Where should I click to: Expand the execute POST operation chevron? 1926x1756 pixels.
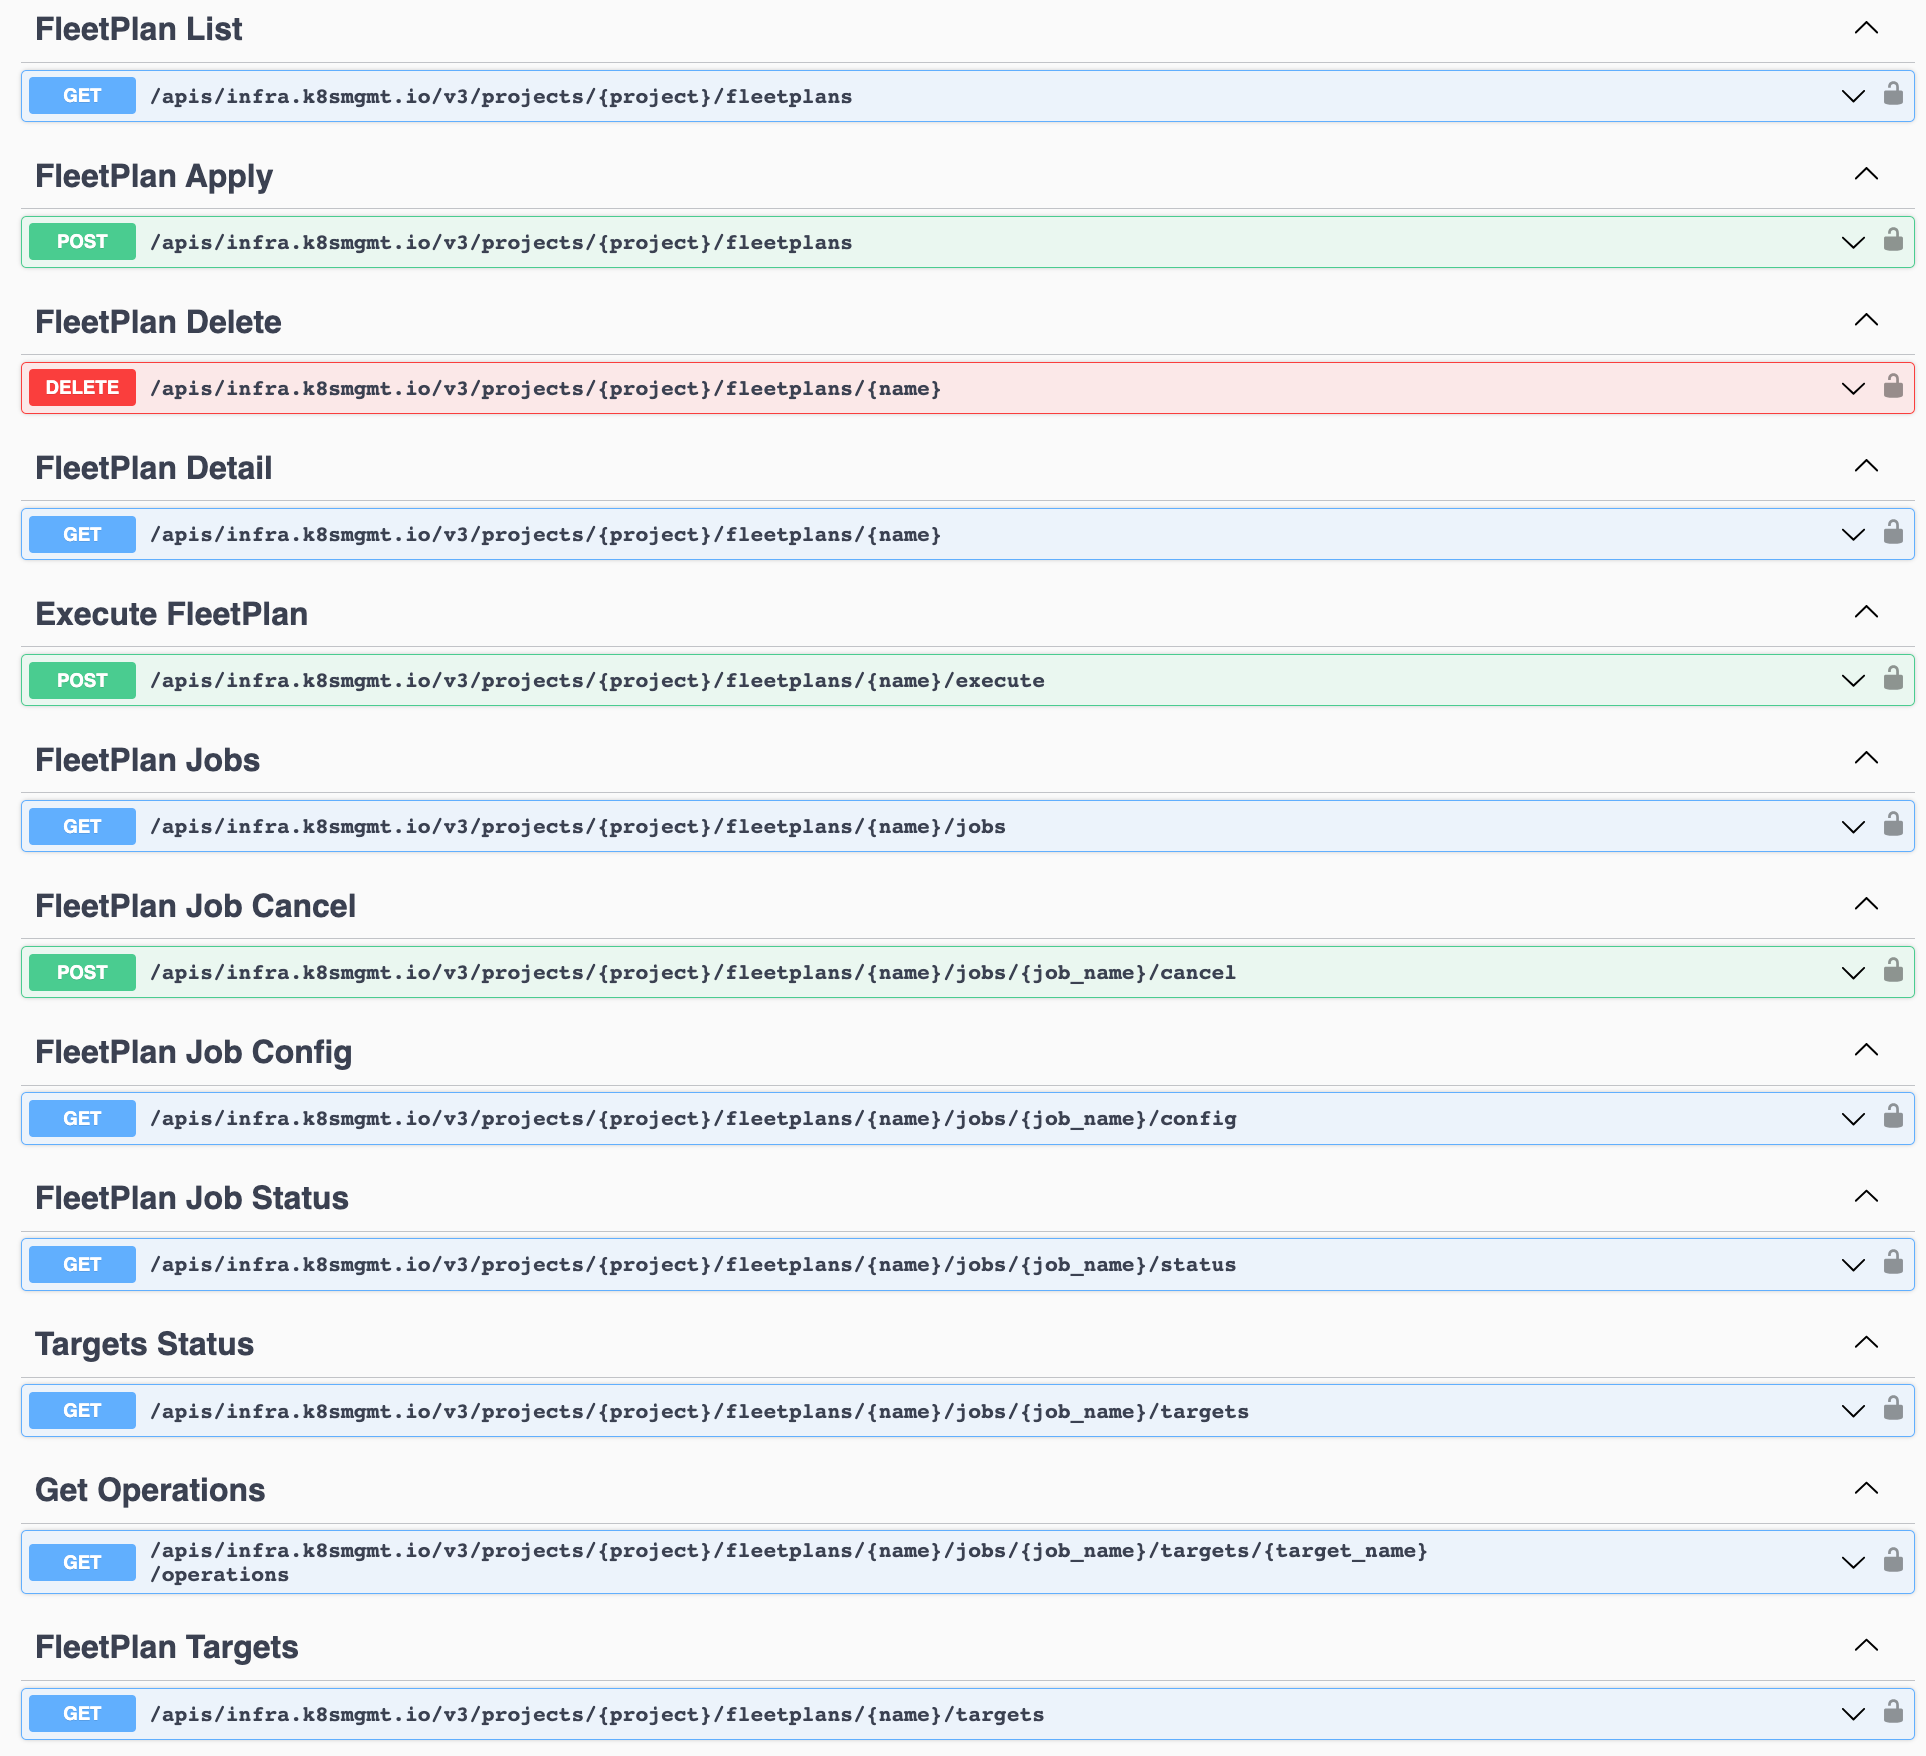tap(1853, 681)
